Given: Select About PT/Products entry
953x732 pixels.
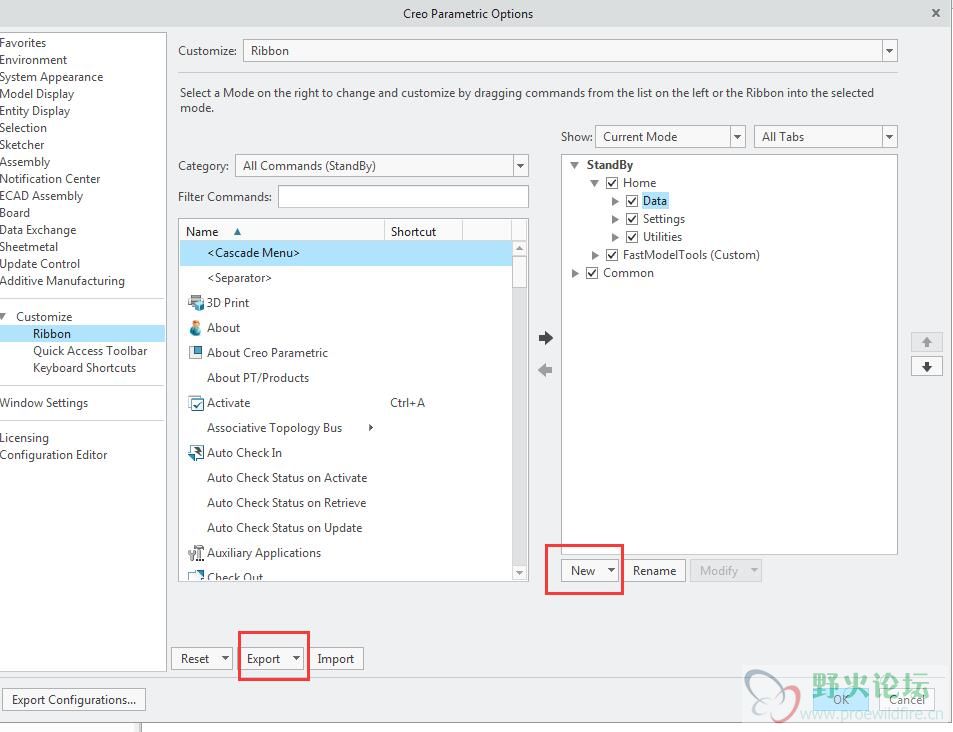Looking at the screenshot, I should (x=346, y=378).
